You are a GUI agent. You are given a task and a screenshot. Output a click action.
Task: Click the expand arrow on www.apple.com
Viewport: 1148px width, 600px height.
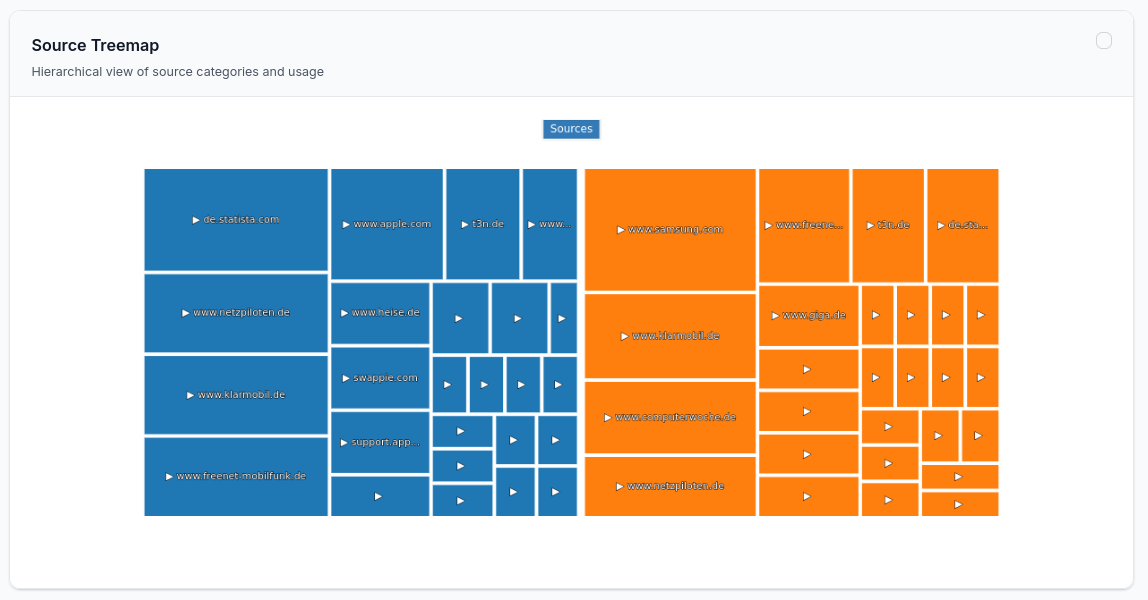click(345, 225)
